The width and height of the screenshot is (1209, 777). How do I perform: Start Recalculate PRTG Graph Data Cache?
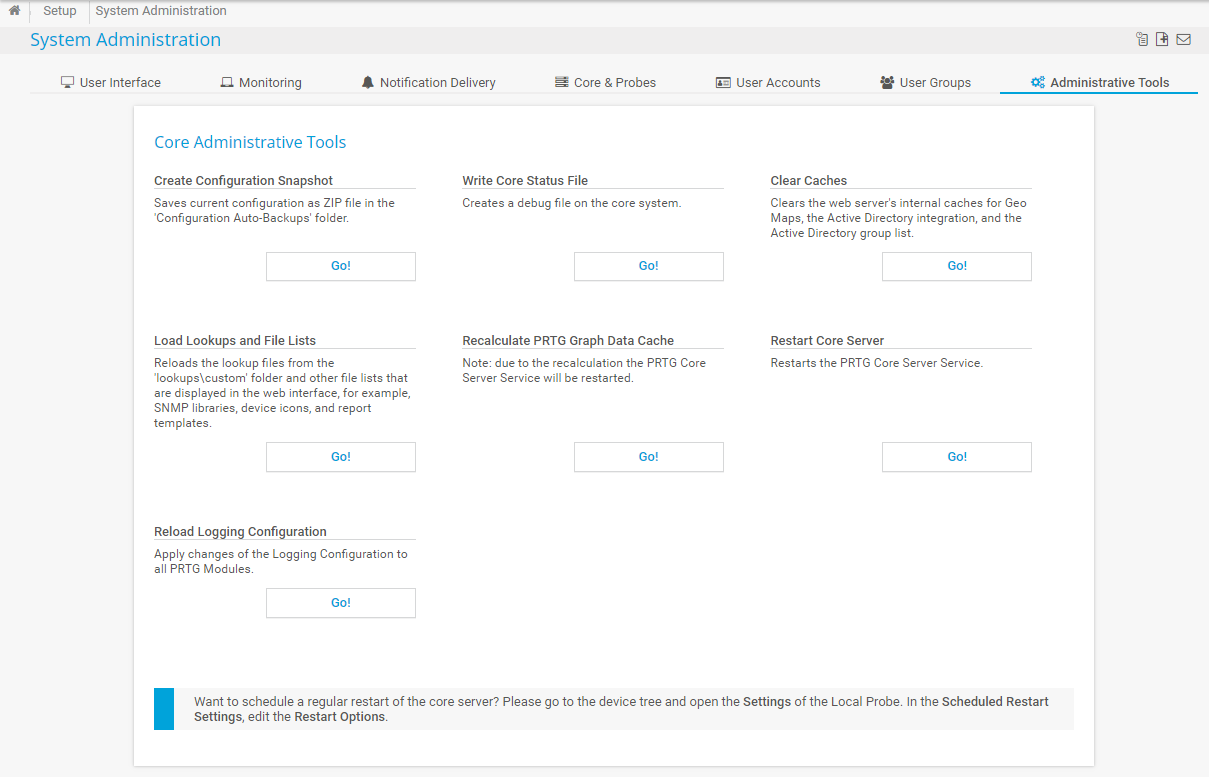click(x=648, y=457)
